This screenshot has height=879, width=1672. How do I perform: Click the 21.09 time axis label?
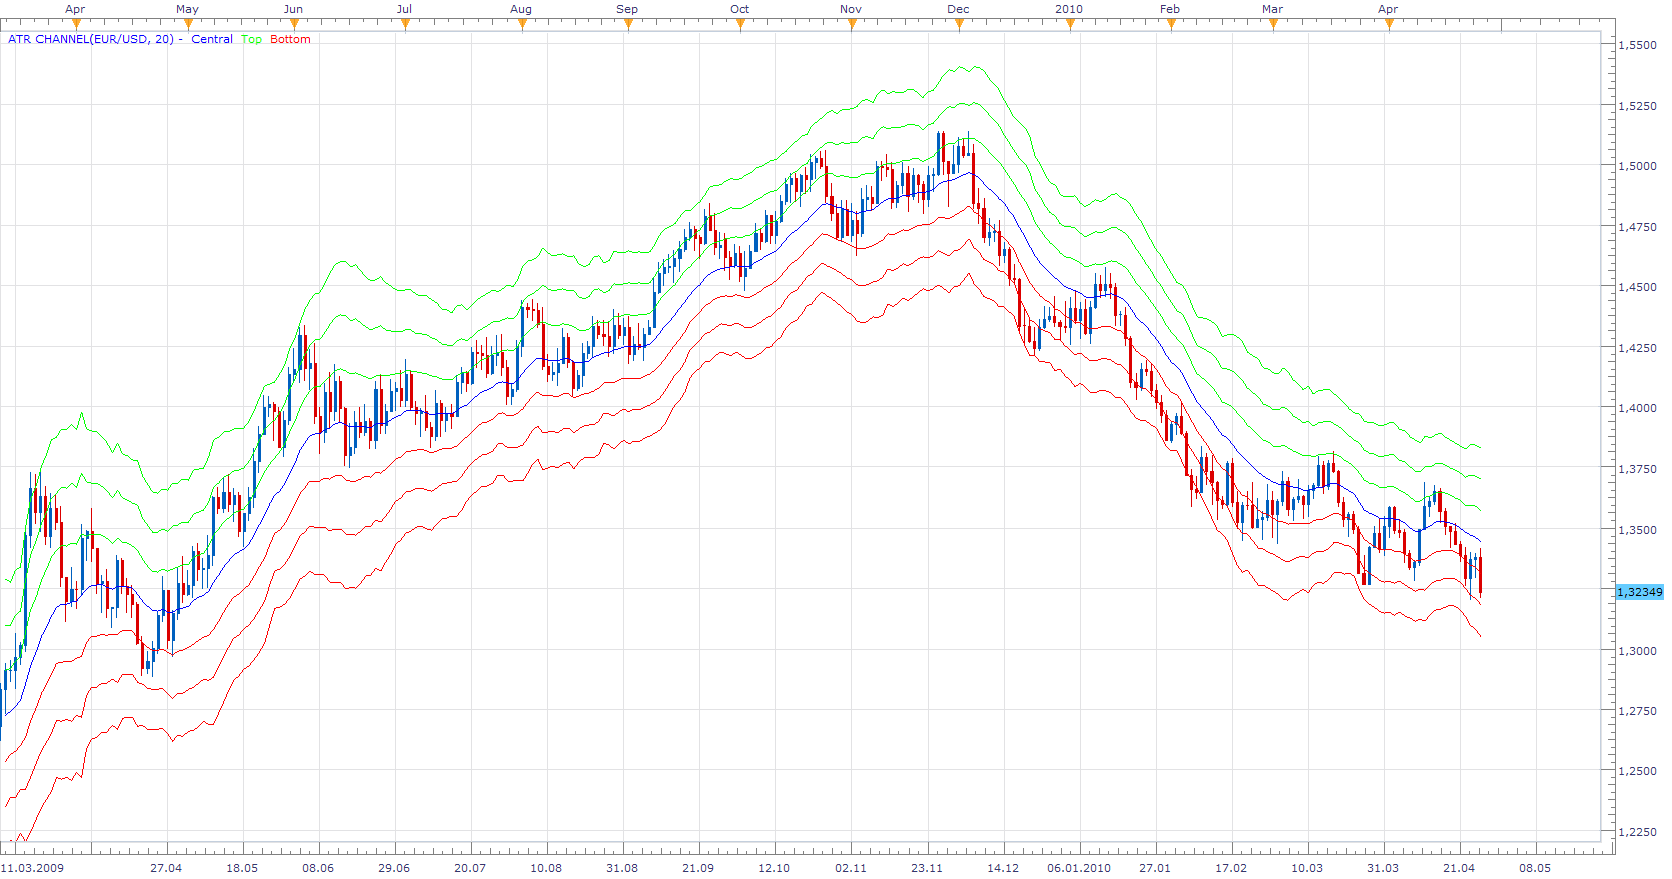coord(698,867)
